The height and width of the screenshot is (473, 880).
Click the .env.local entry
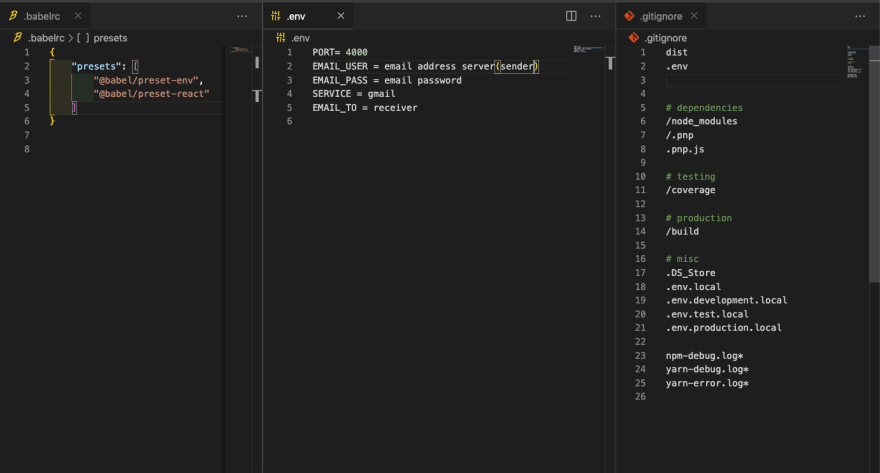coord(694,287)
